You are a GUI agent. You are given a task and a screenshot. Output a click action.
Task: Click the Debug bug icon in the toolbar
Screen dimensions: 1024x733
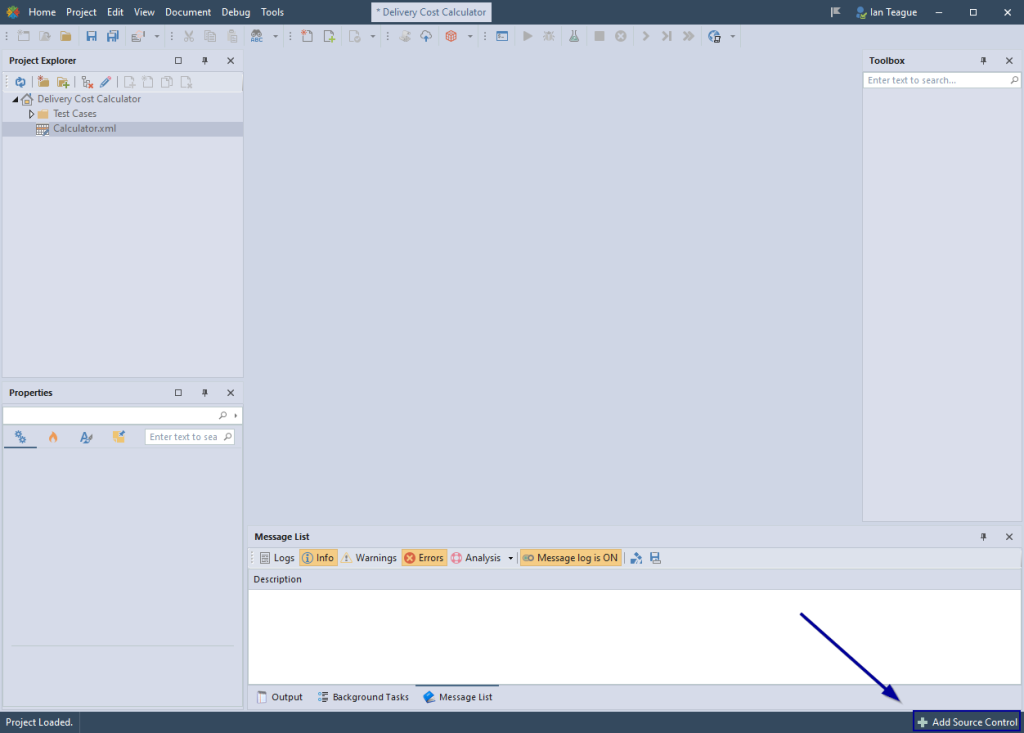[x=549, y=37]
